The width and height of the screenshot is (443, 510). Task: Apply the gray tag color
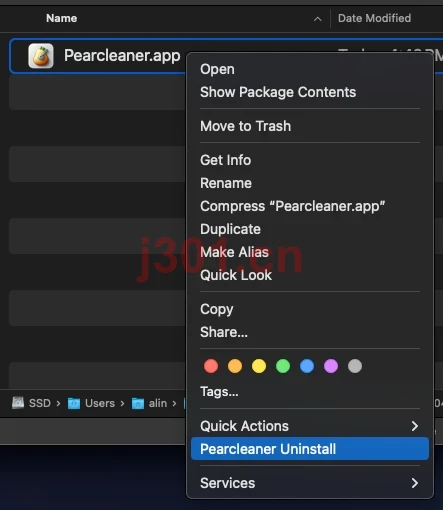[x=355, y=366]
